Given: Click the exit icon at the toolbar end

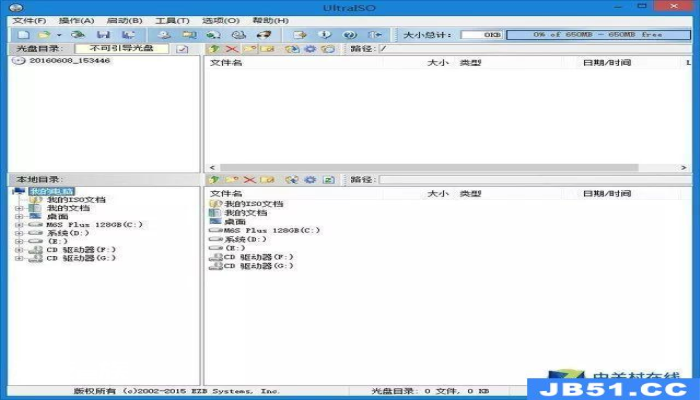Looking at the screenshot, I should pos(375,34).
